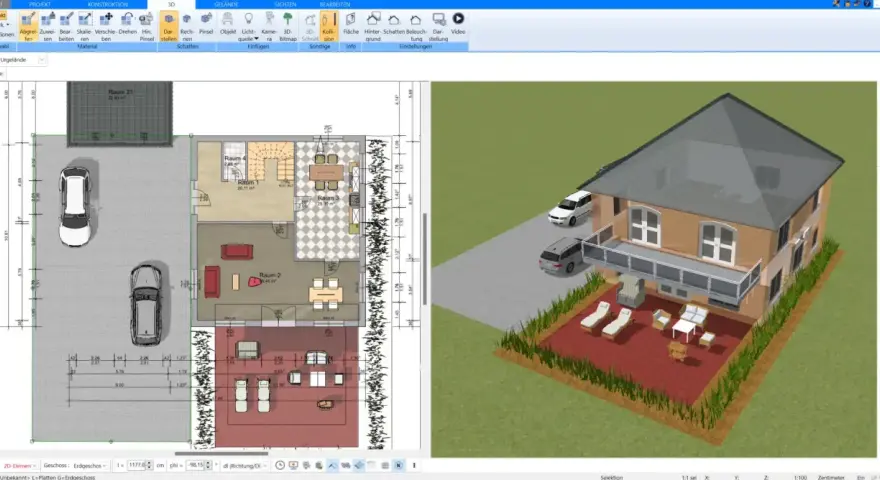Select the 3D ribbon tab

(x=171, y=4)
